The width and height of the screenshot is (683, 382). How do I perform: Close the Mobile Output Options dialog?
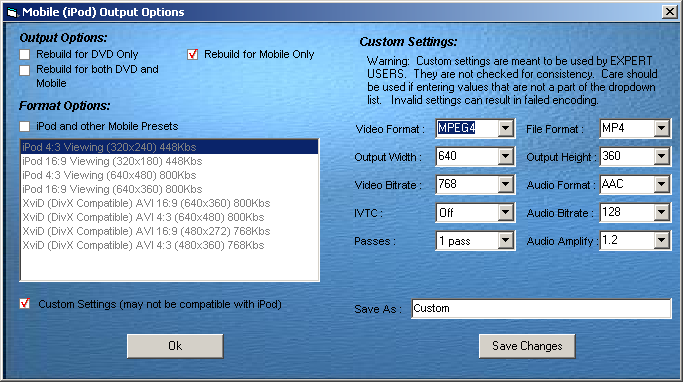(669, 12)
